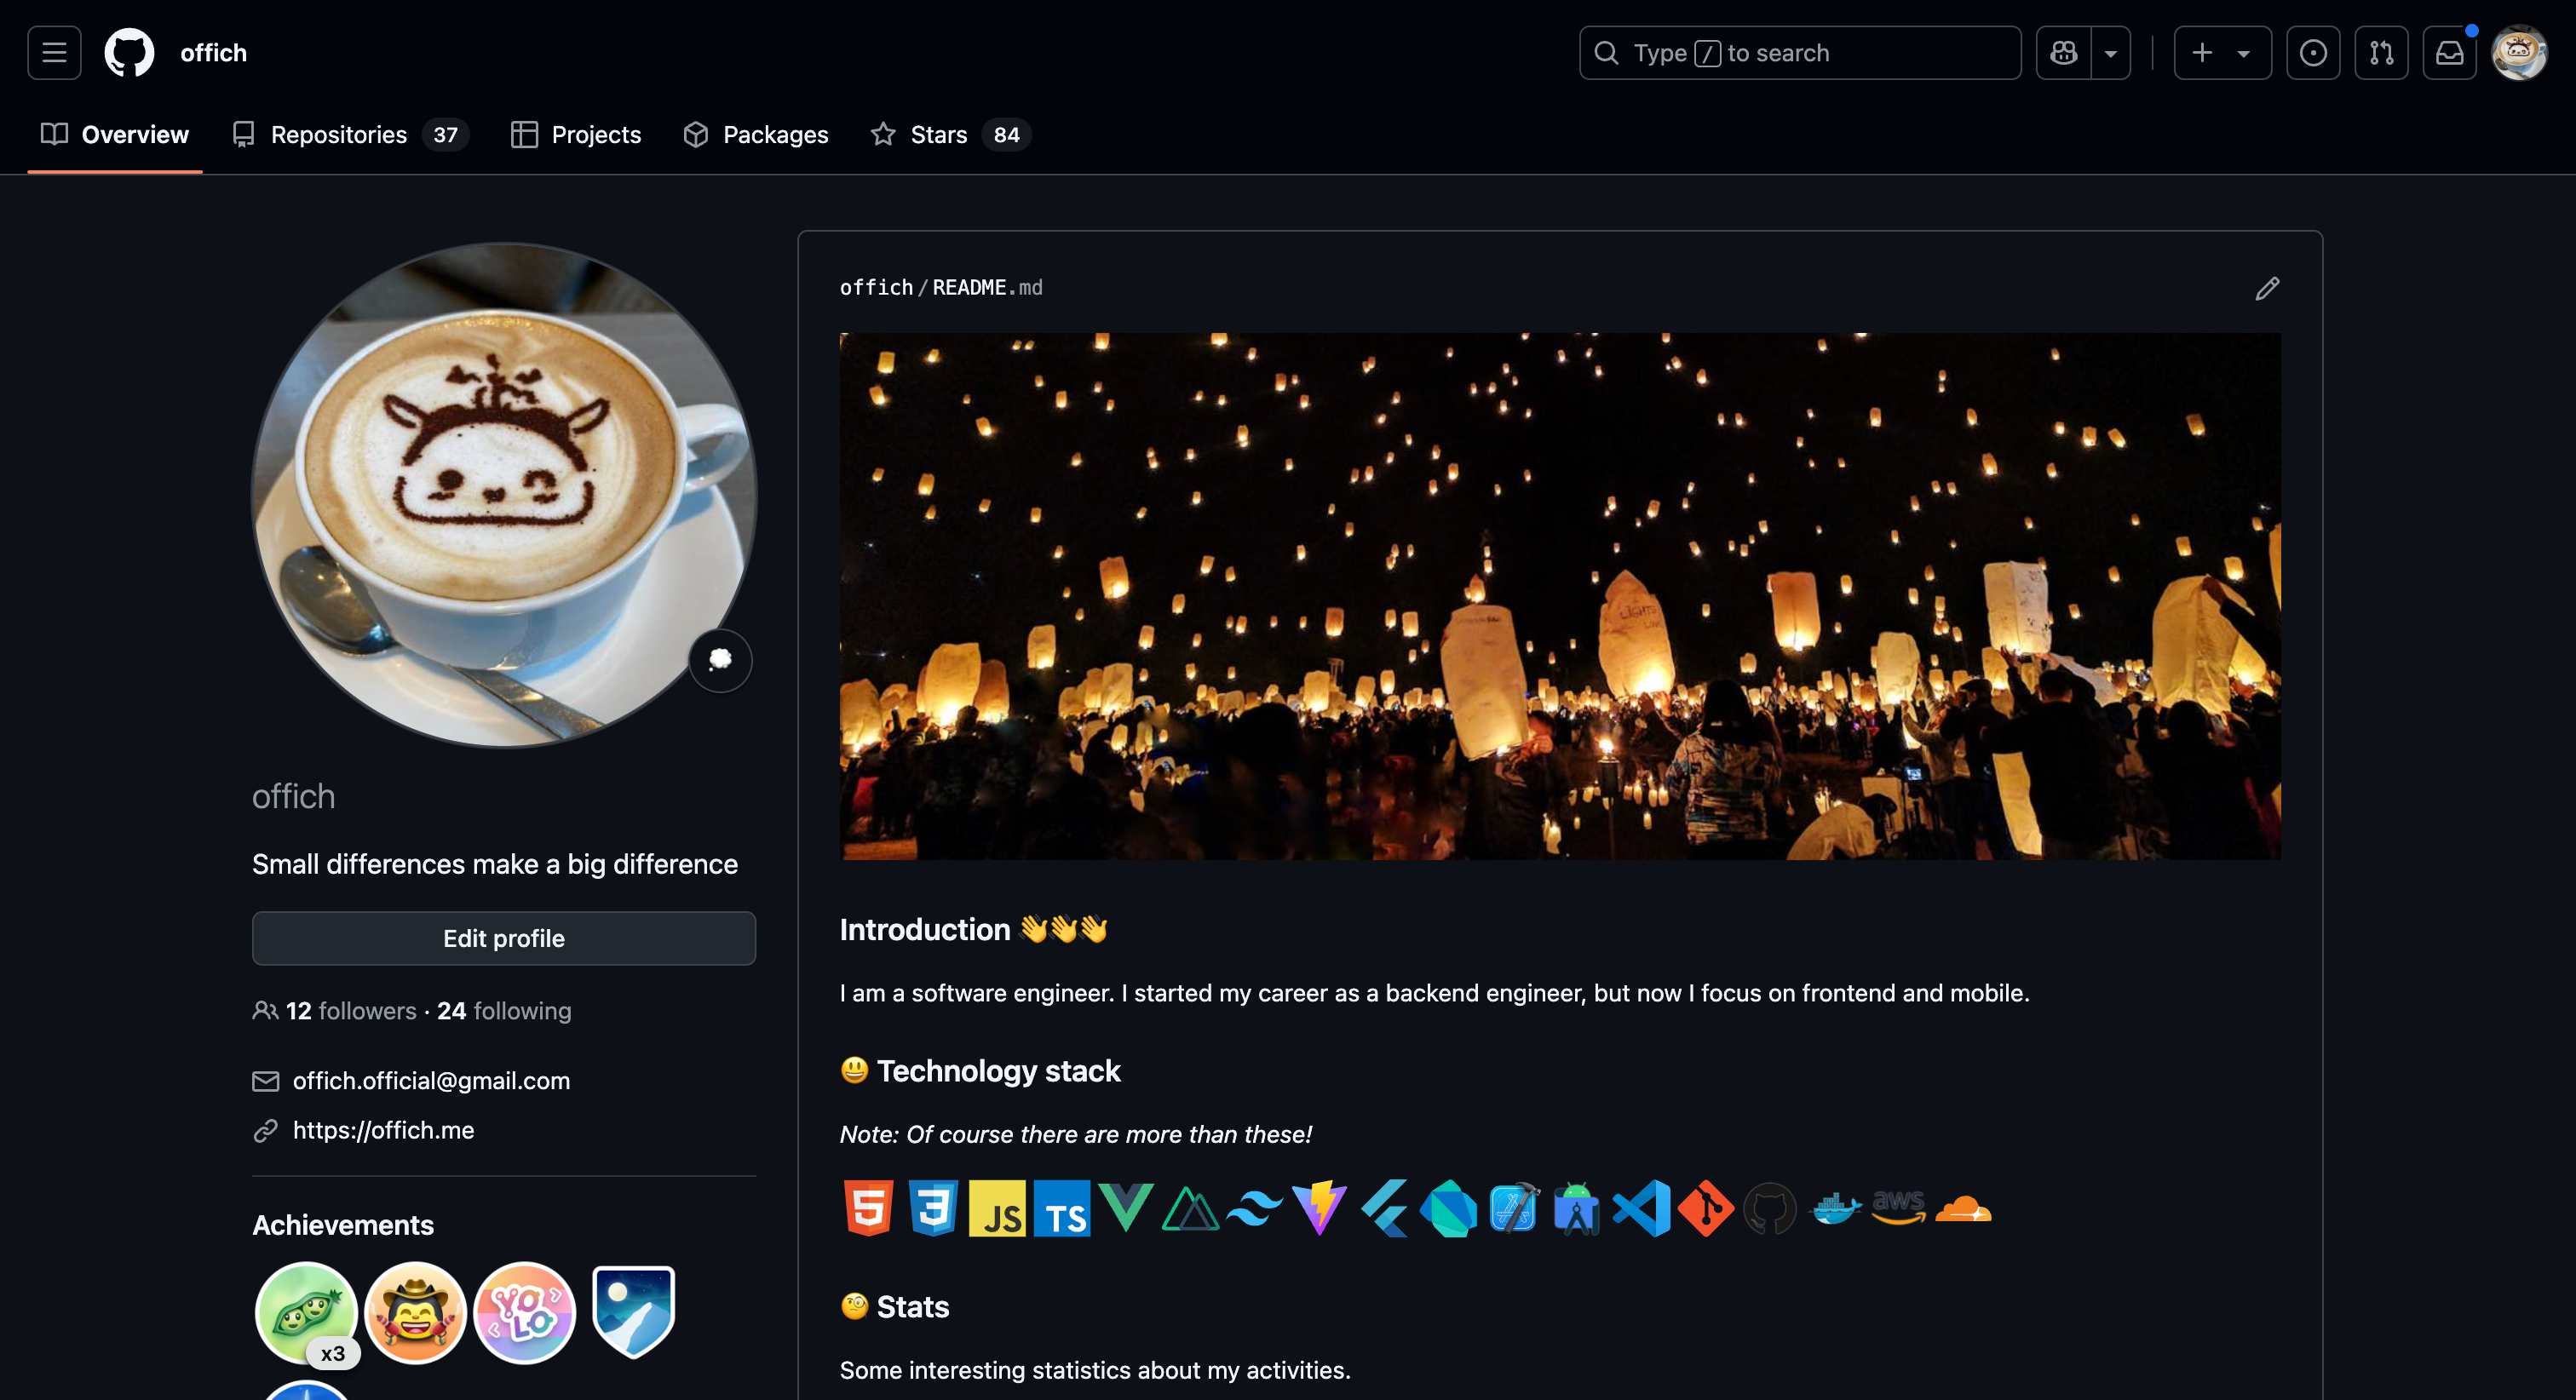
Task: Edit README with the pencil icon
Action: (x=2267, y=289)
